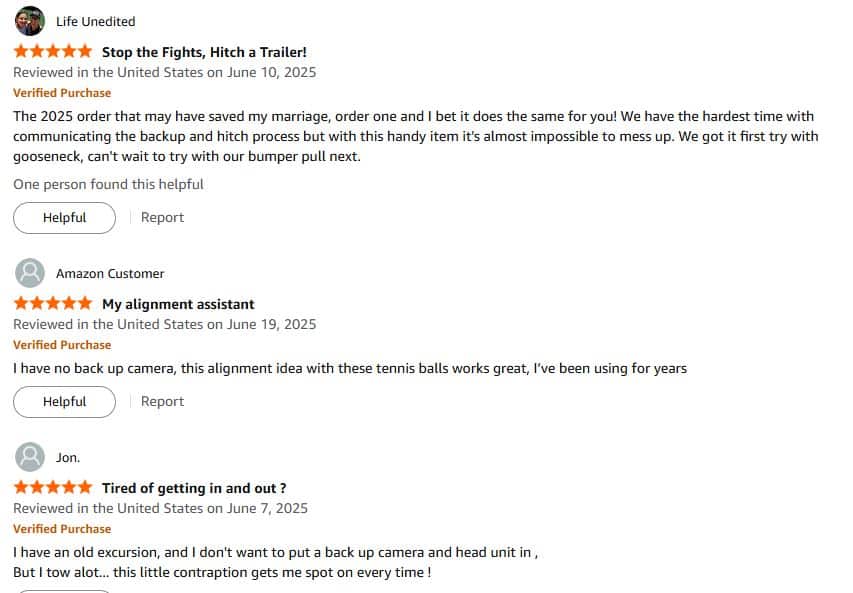Open review titled My alignment assistant
The image size is (853, 593).
178,304
